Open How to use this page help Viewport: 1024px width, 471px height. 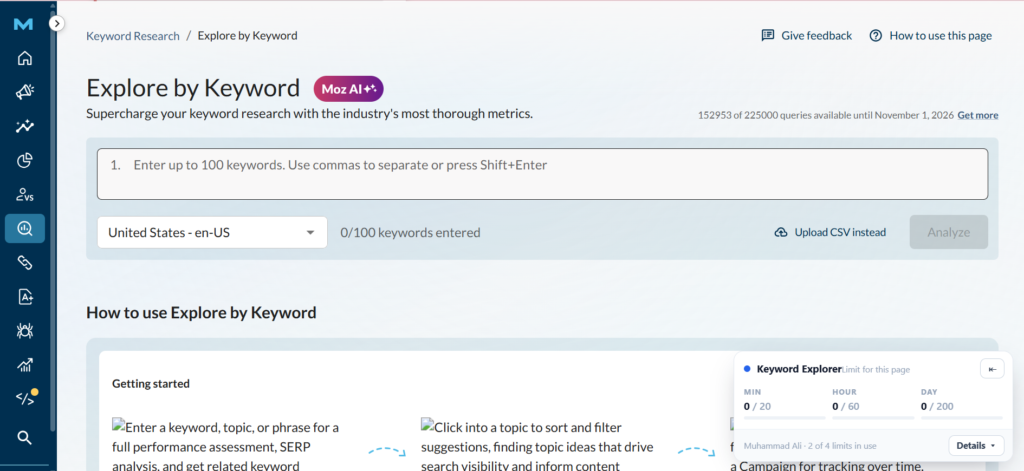(x=931, y=36)
